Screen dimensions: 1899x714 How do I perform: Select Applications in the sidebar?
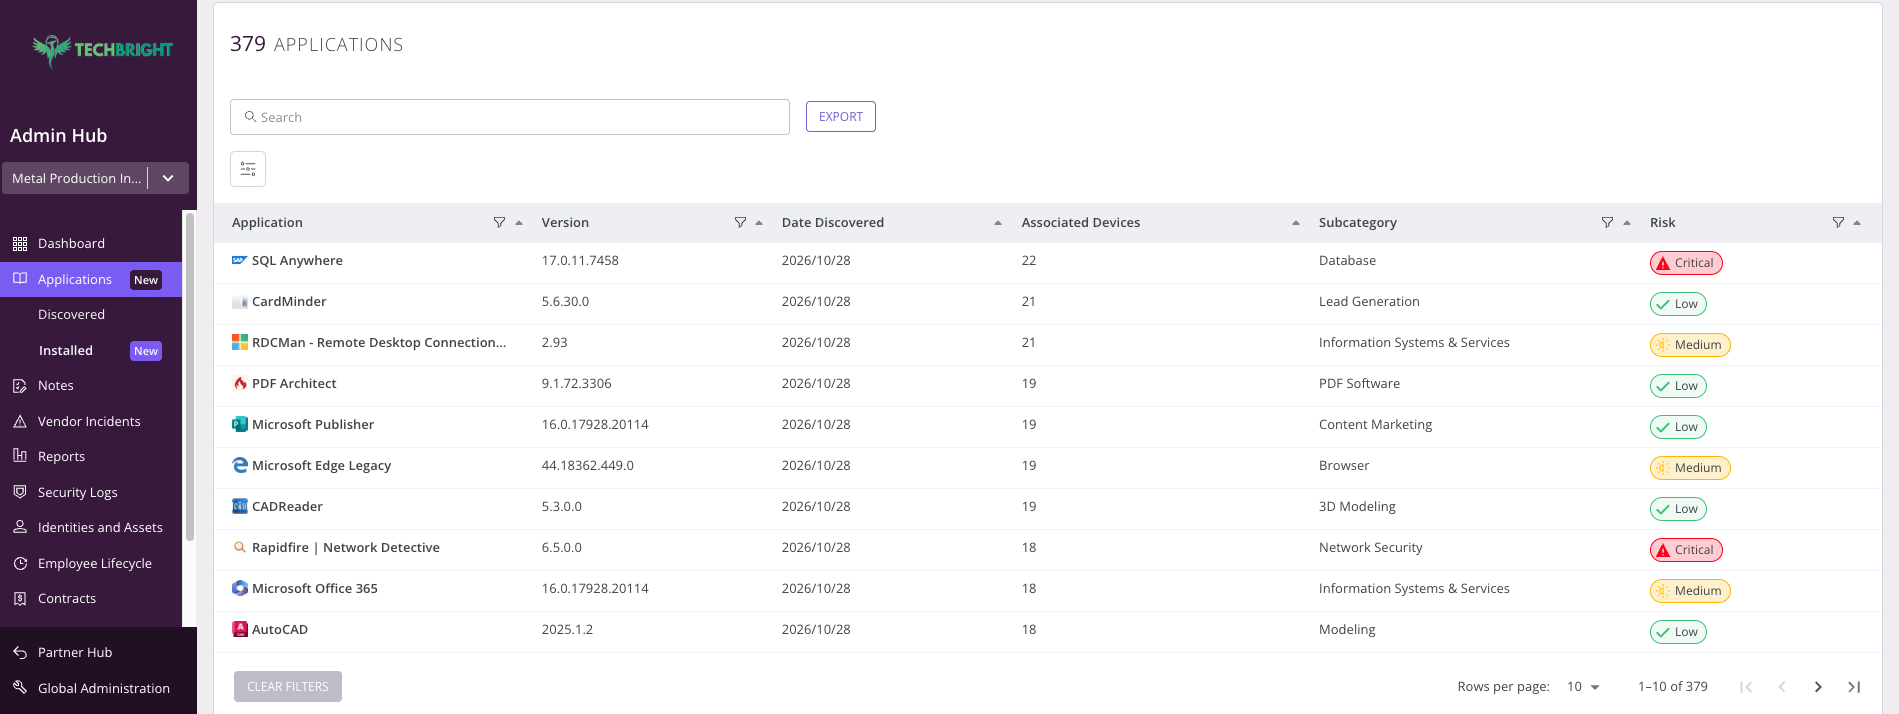(x=91, y=280)
